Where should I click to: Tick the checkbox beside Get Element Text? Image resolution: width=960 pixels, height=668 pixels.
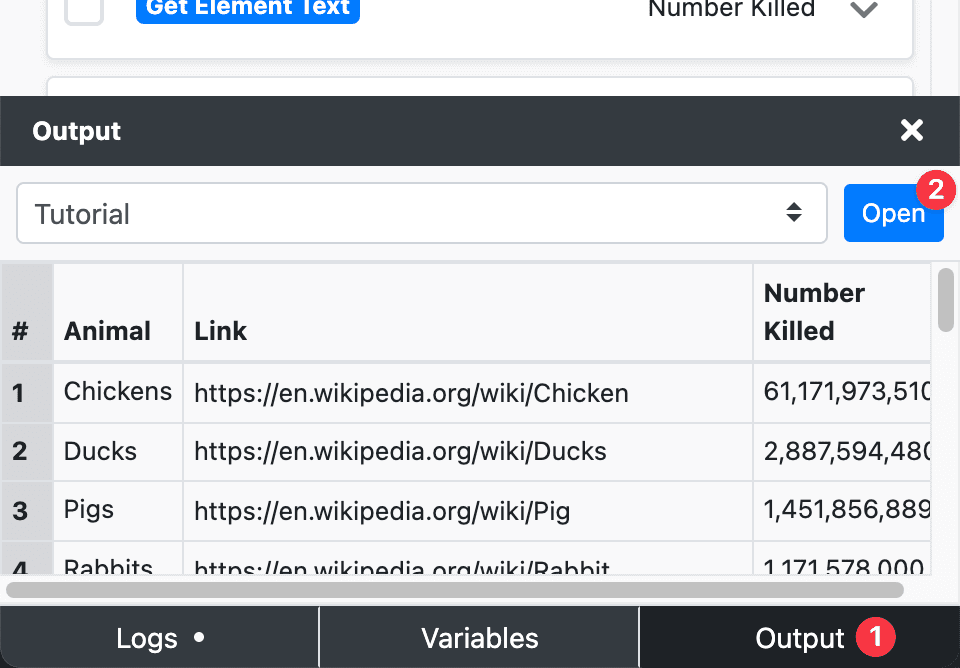pyautogui.click(x=84, y=9)
